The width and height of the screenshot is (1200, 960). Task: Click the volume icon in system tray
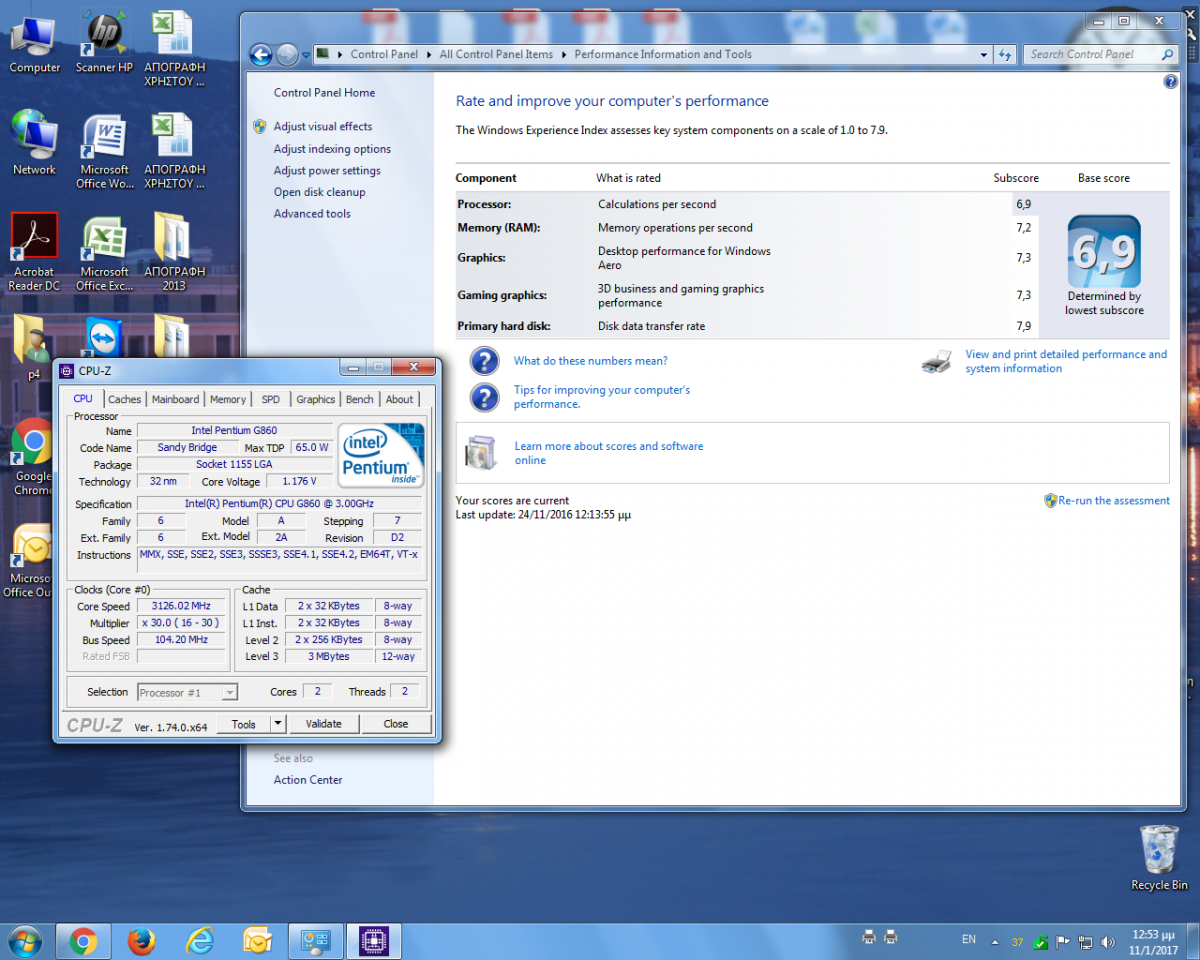click(1108, 942)
